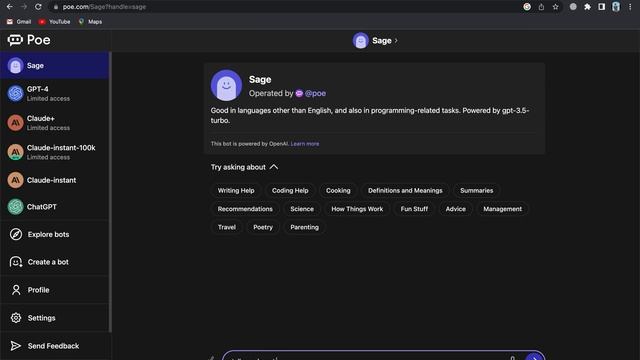The height and width of the screenshot is (360, 640).
Task: Click the Sage header title with chevron
Action: pos(385,41)
